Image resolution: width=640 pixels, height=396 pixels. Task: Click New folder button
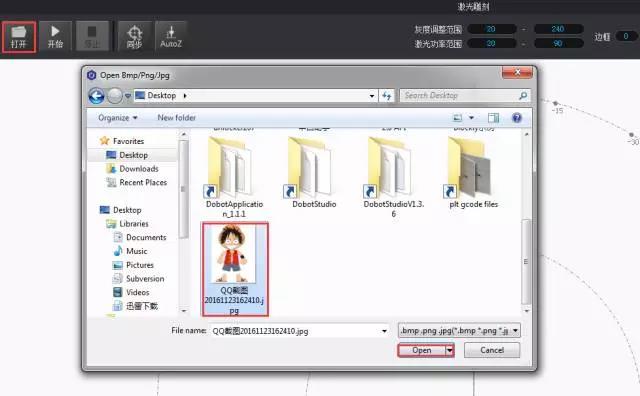176,118
